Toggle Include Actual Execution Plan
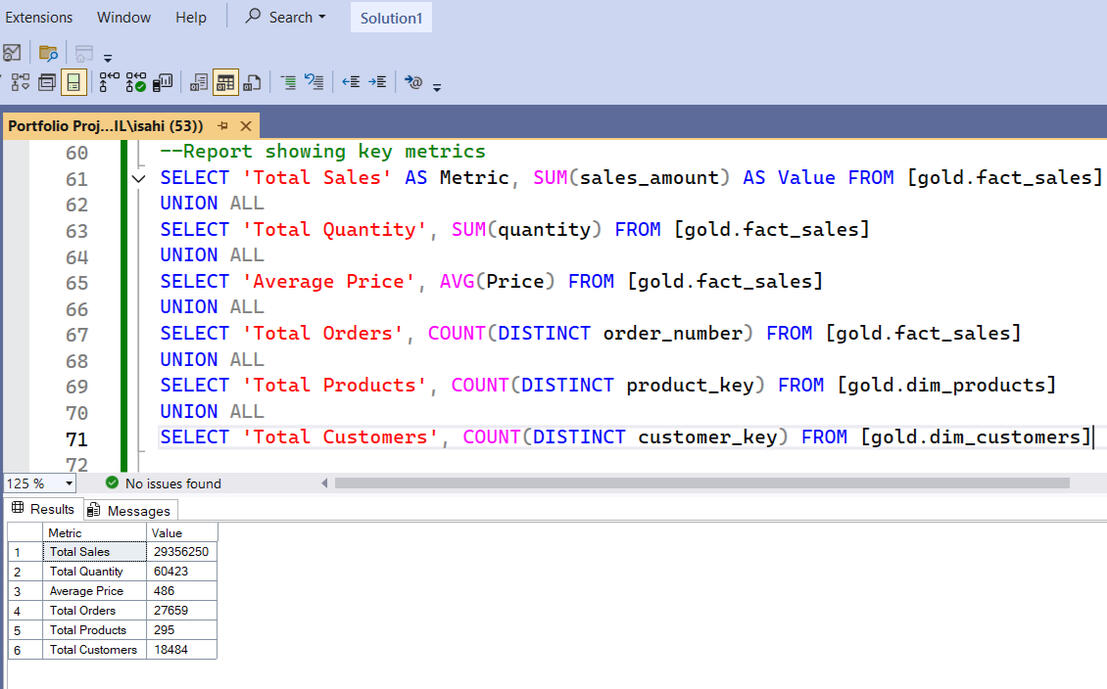The image size is (1107, 689). tap(109, 83)
